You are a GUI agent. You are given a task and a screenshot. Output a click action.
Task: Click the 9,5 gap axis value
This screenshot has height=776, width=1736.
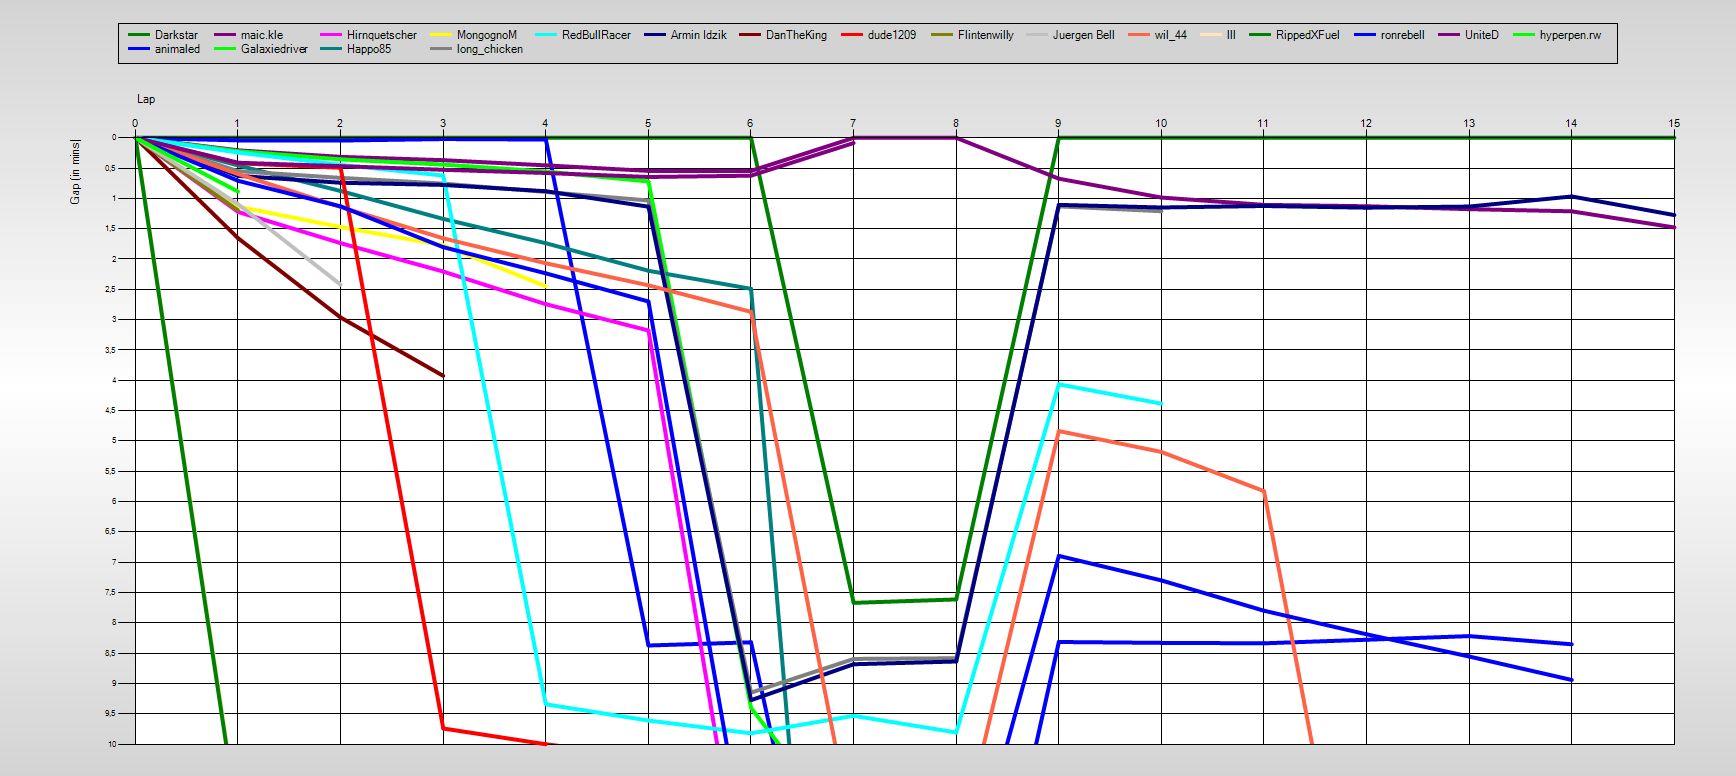tap(111, 714)
